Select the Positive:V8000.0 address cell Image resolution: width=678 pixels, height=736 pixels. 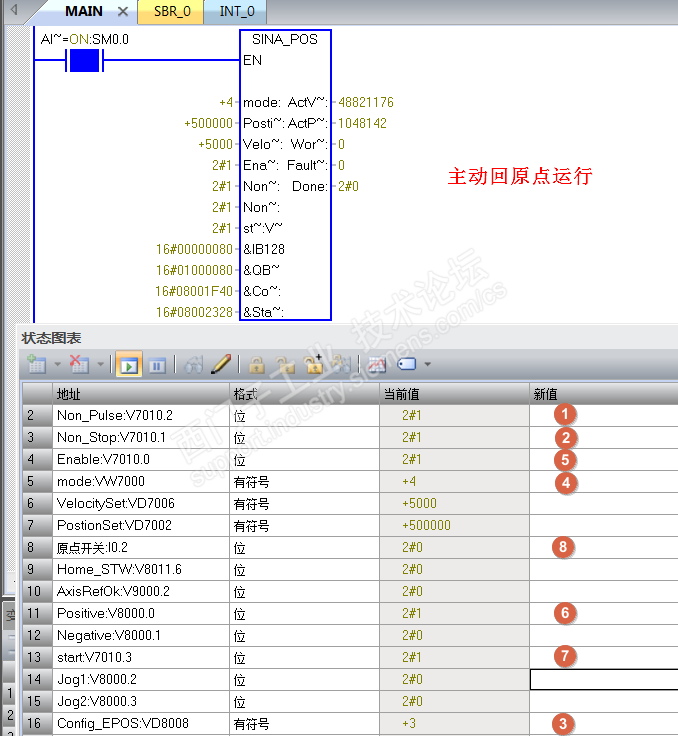[140, 613]
